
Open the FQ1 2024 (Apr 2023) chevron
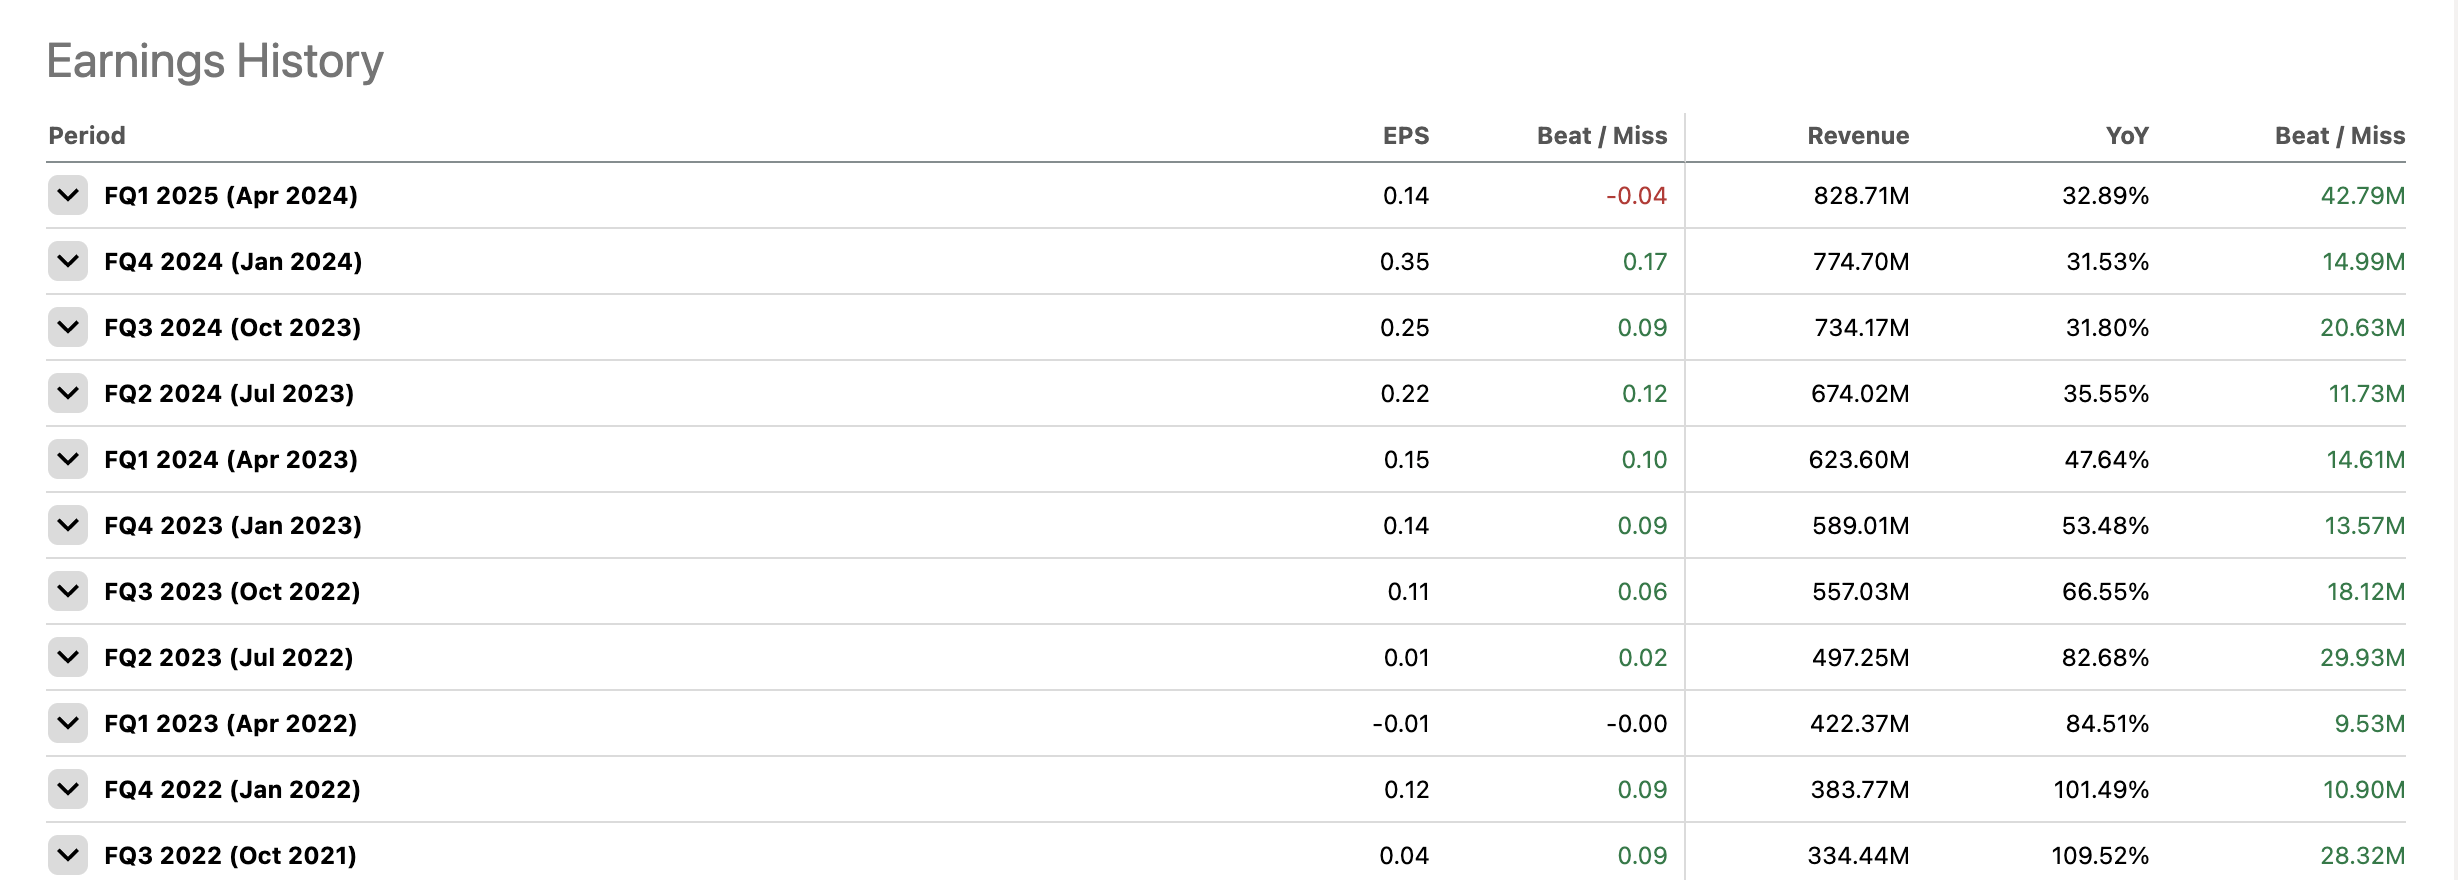tap(68, 459)
